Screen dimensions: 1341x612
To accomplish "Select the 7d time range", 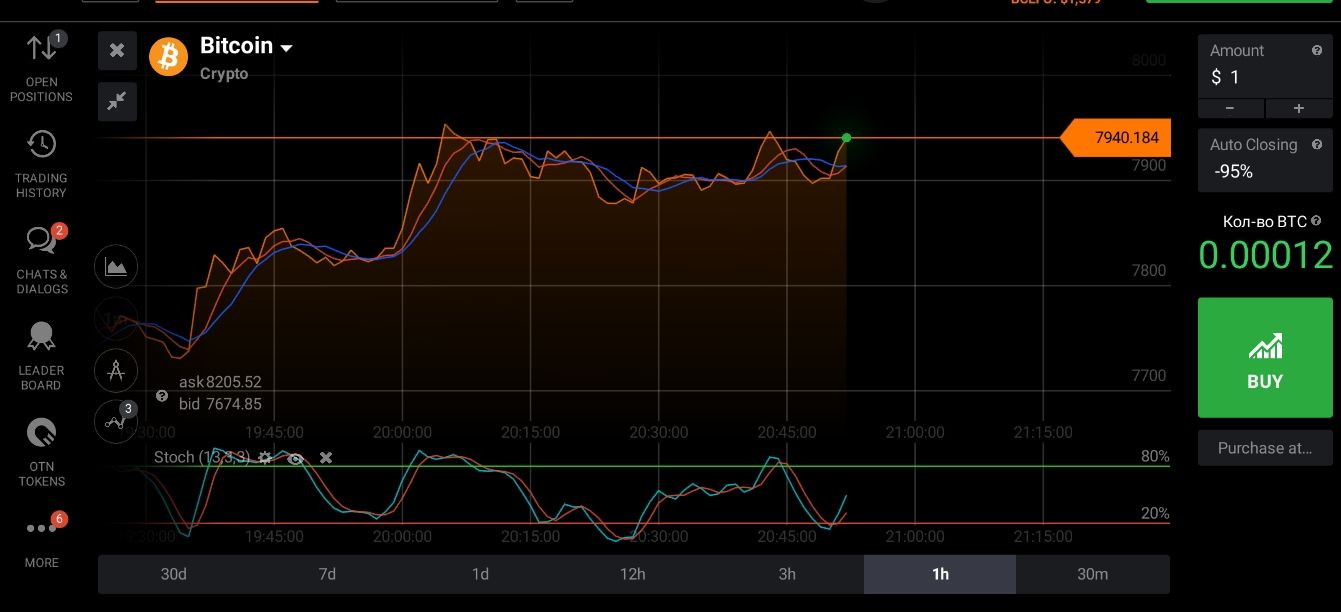I will [327, 574].
